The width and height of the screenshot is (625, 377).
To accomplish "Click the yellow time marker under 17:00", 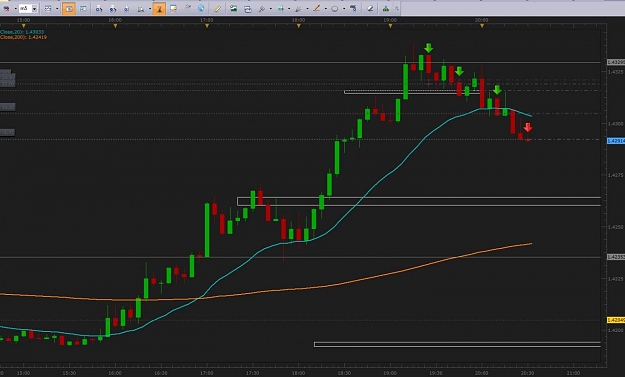I will click(207, 26).
